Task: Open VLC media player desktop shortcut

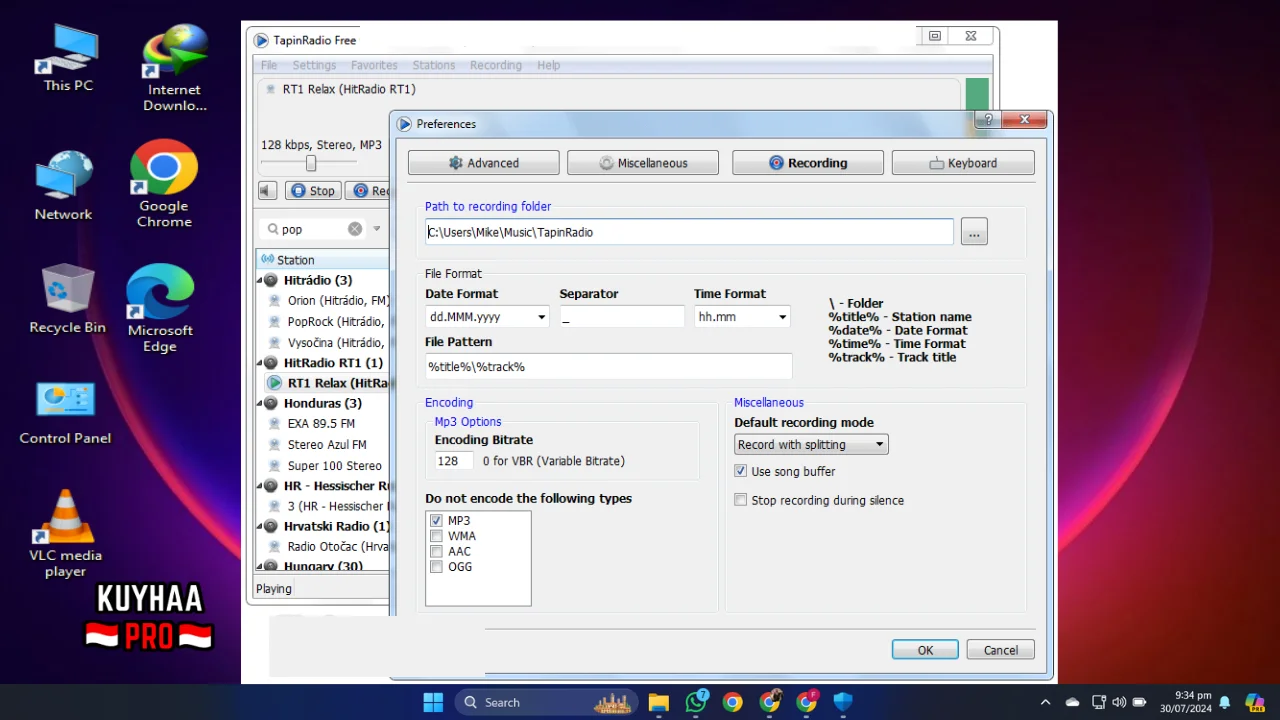Action: (x=65, y=534)
